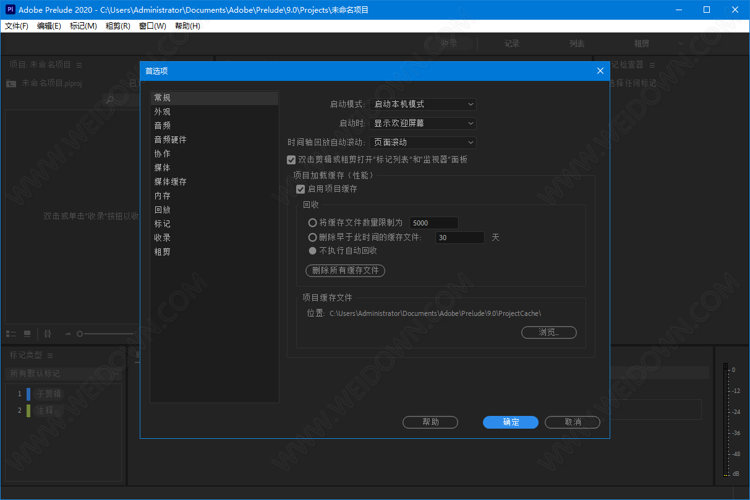Image resolution: width=750 pixels, height=500 pixels.
Task: Open the 所有默认标记 dropdown in marker type panel
Action: (64, 374)
